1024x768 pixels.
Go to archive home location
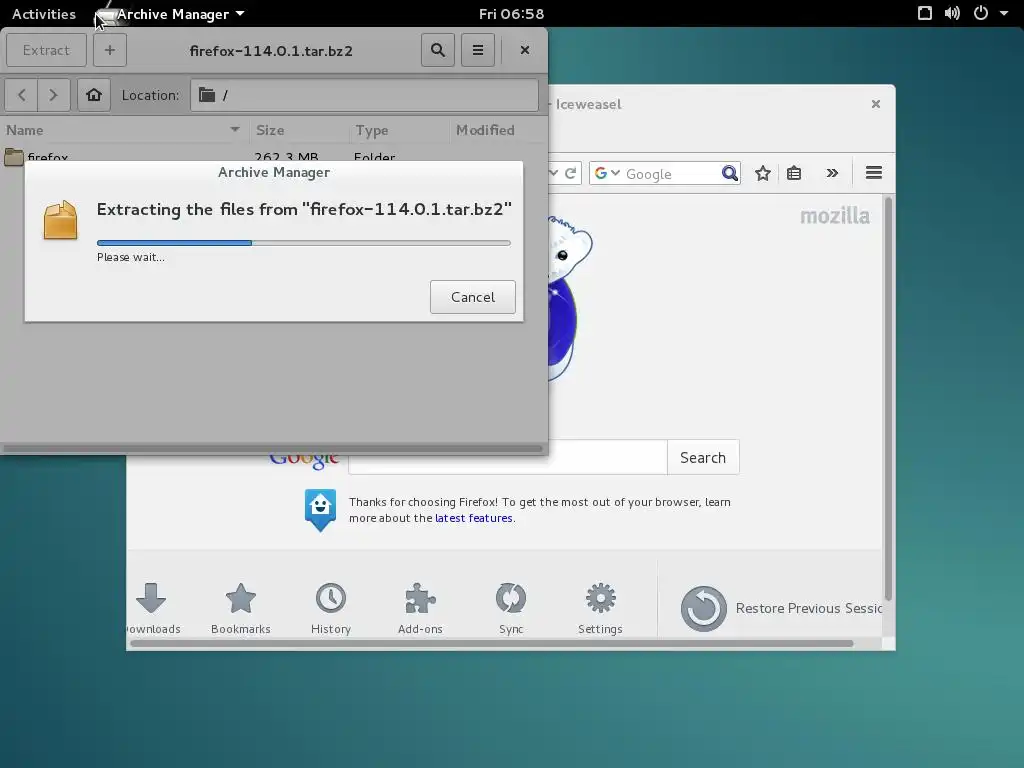pos(94,95)
